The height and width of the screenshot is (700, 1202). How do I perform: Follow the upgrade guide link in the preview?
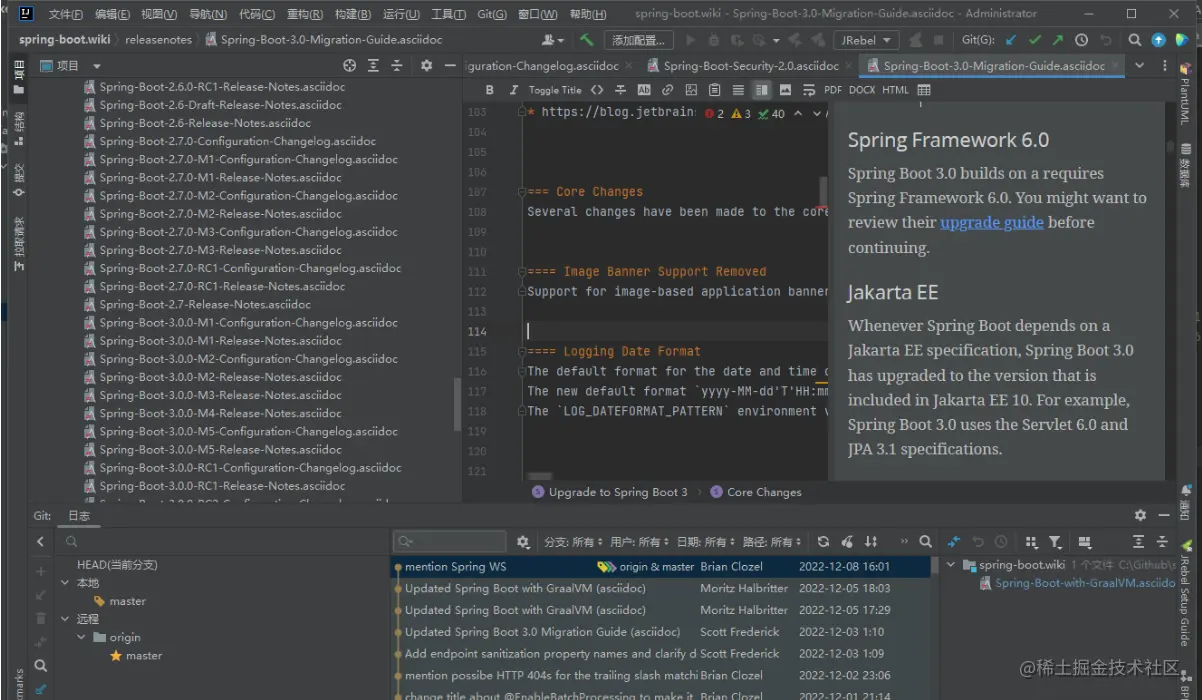pos(991,223)
